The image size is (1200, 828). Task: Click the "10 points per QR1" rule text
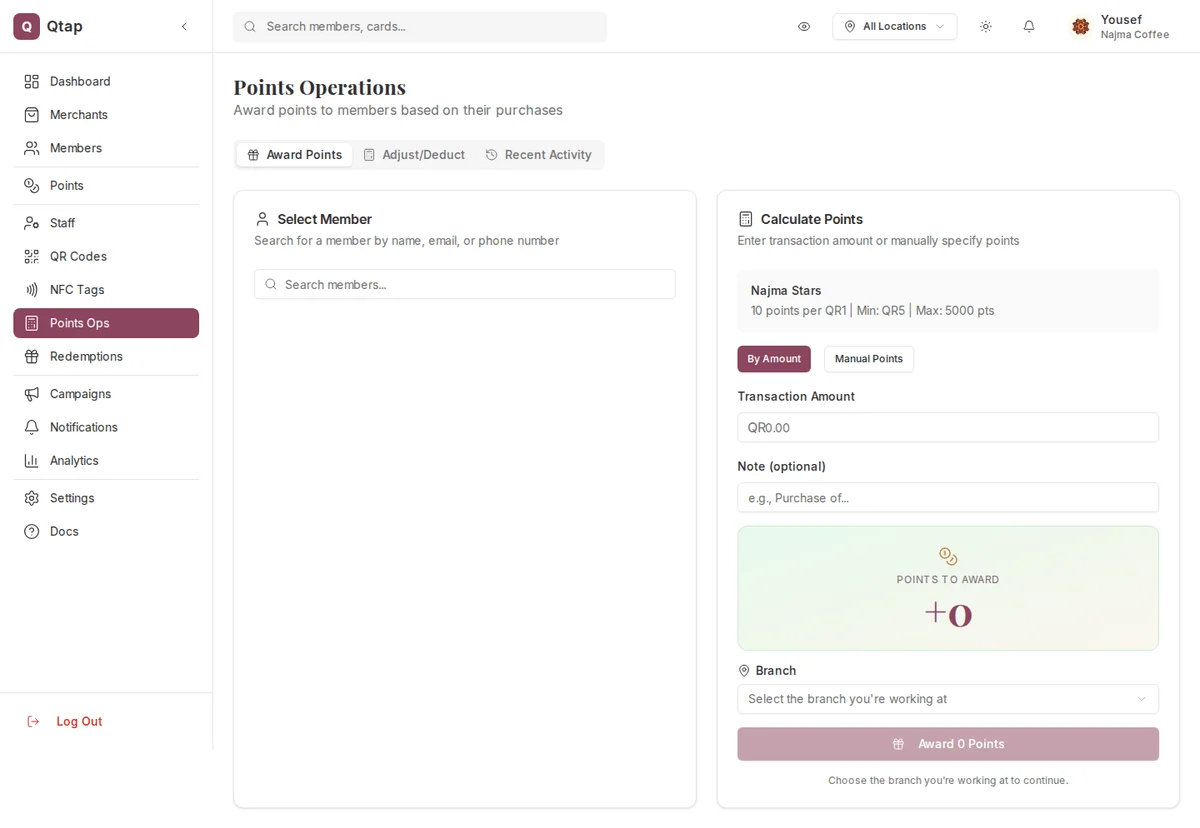point(799,311)
